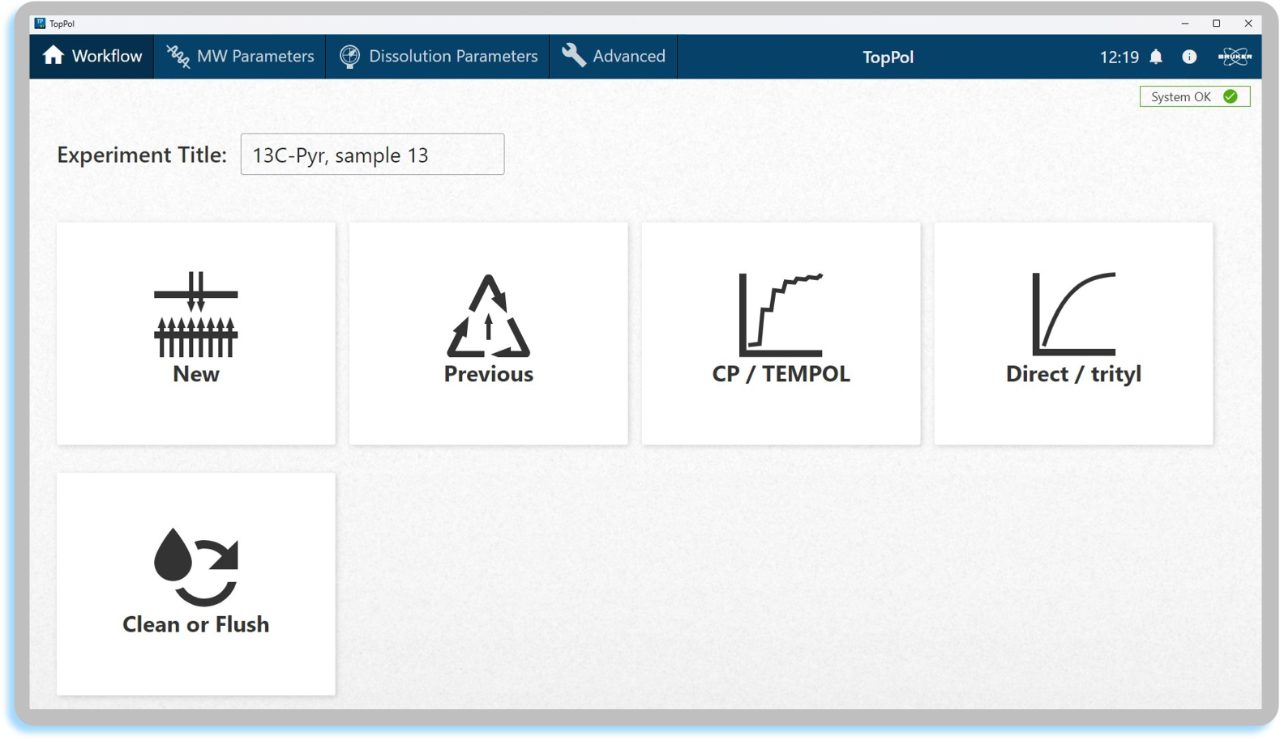Focus the Experiment Title text field
Viewport: 1280px width, 740px height.
[x=372, y=155]
